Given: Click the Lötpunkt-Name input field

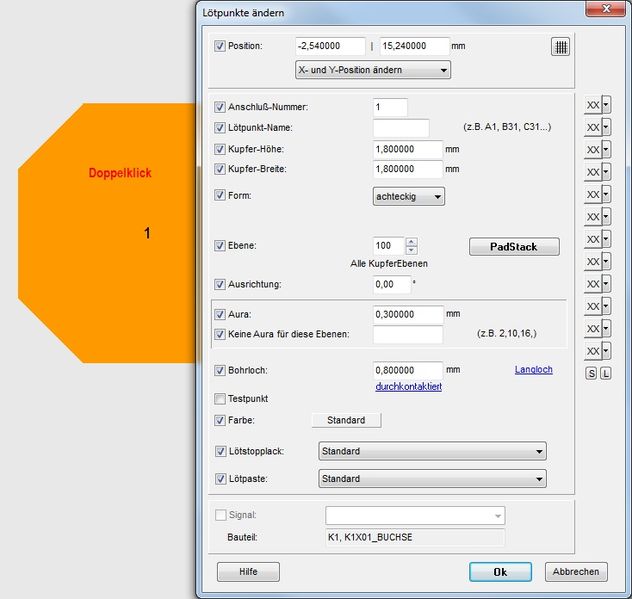Looking at the screenshot, I should click(400, 128).
